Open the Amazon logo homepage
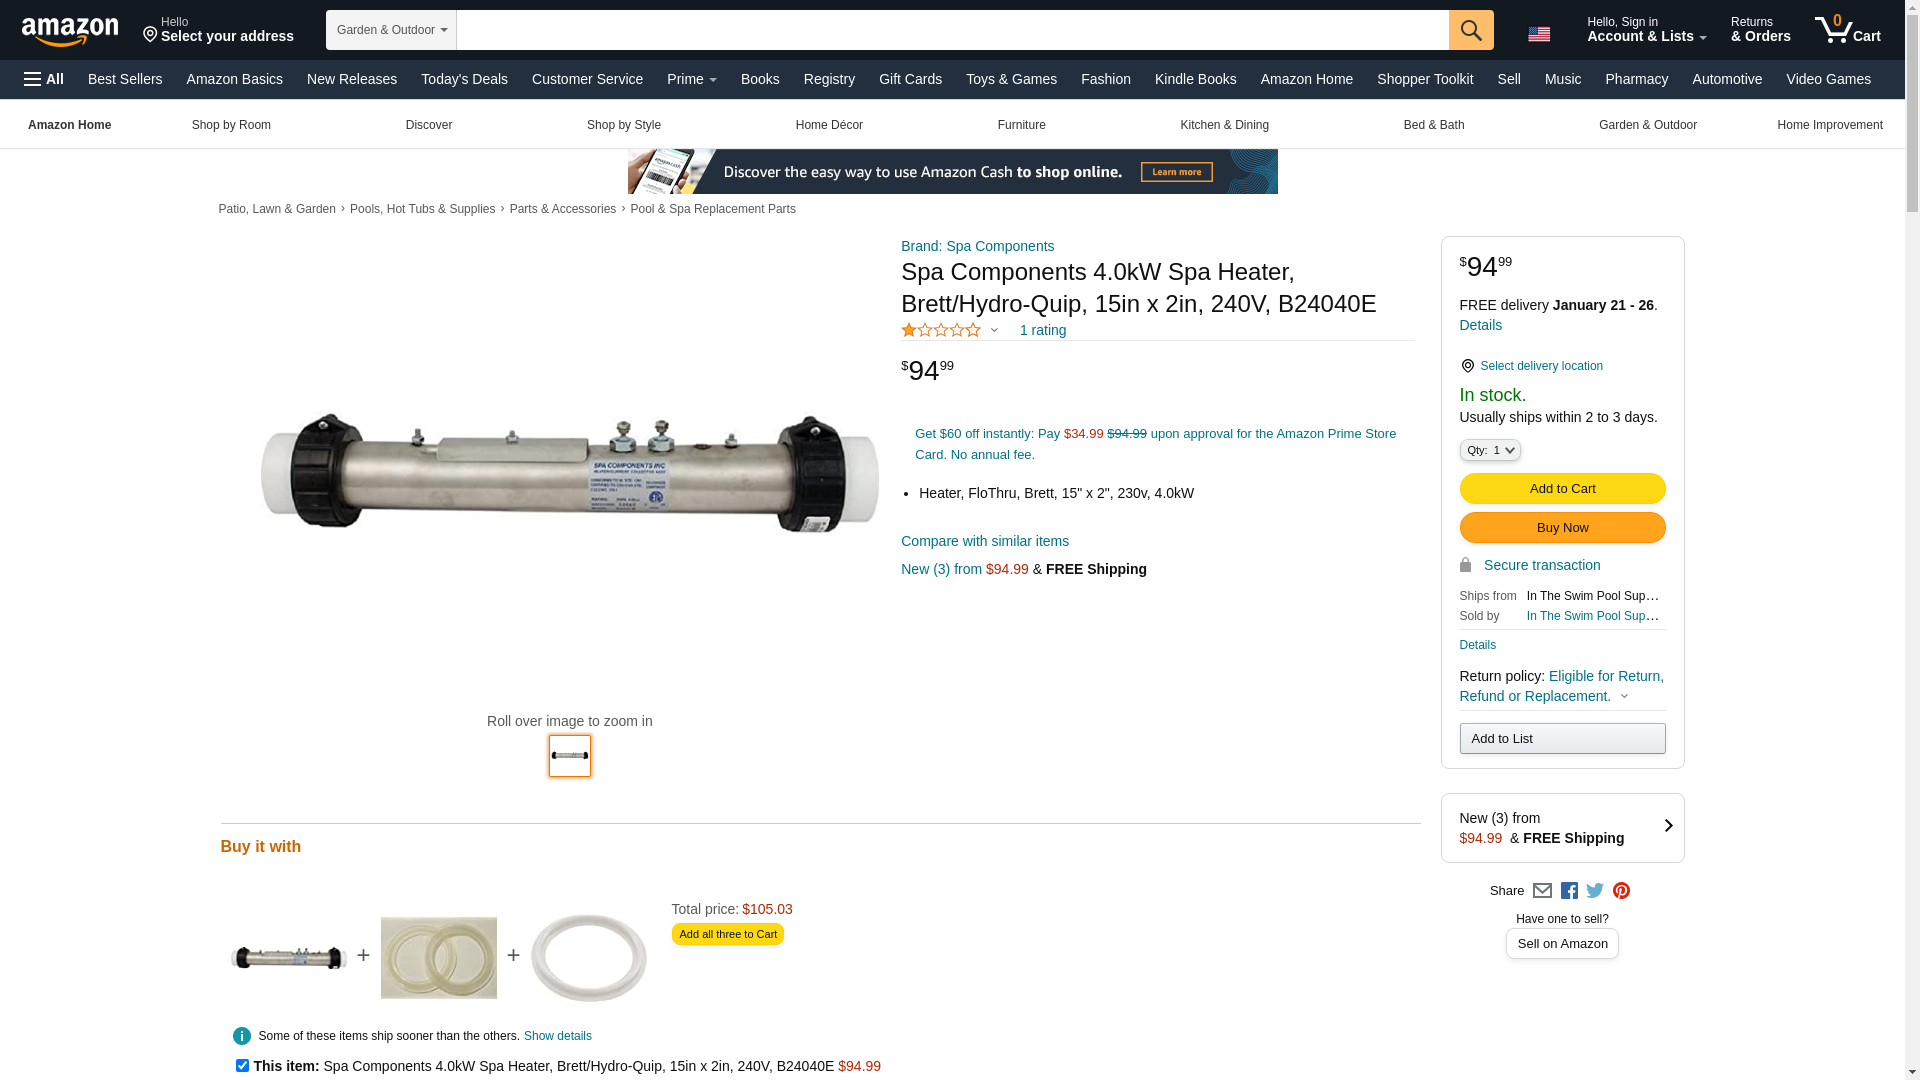The image size is (1920, 1080). [70, 31]
